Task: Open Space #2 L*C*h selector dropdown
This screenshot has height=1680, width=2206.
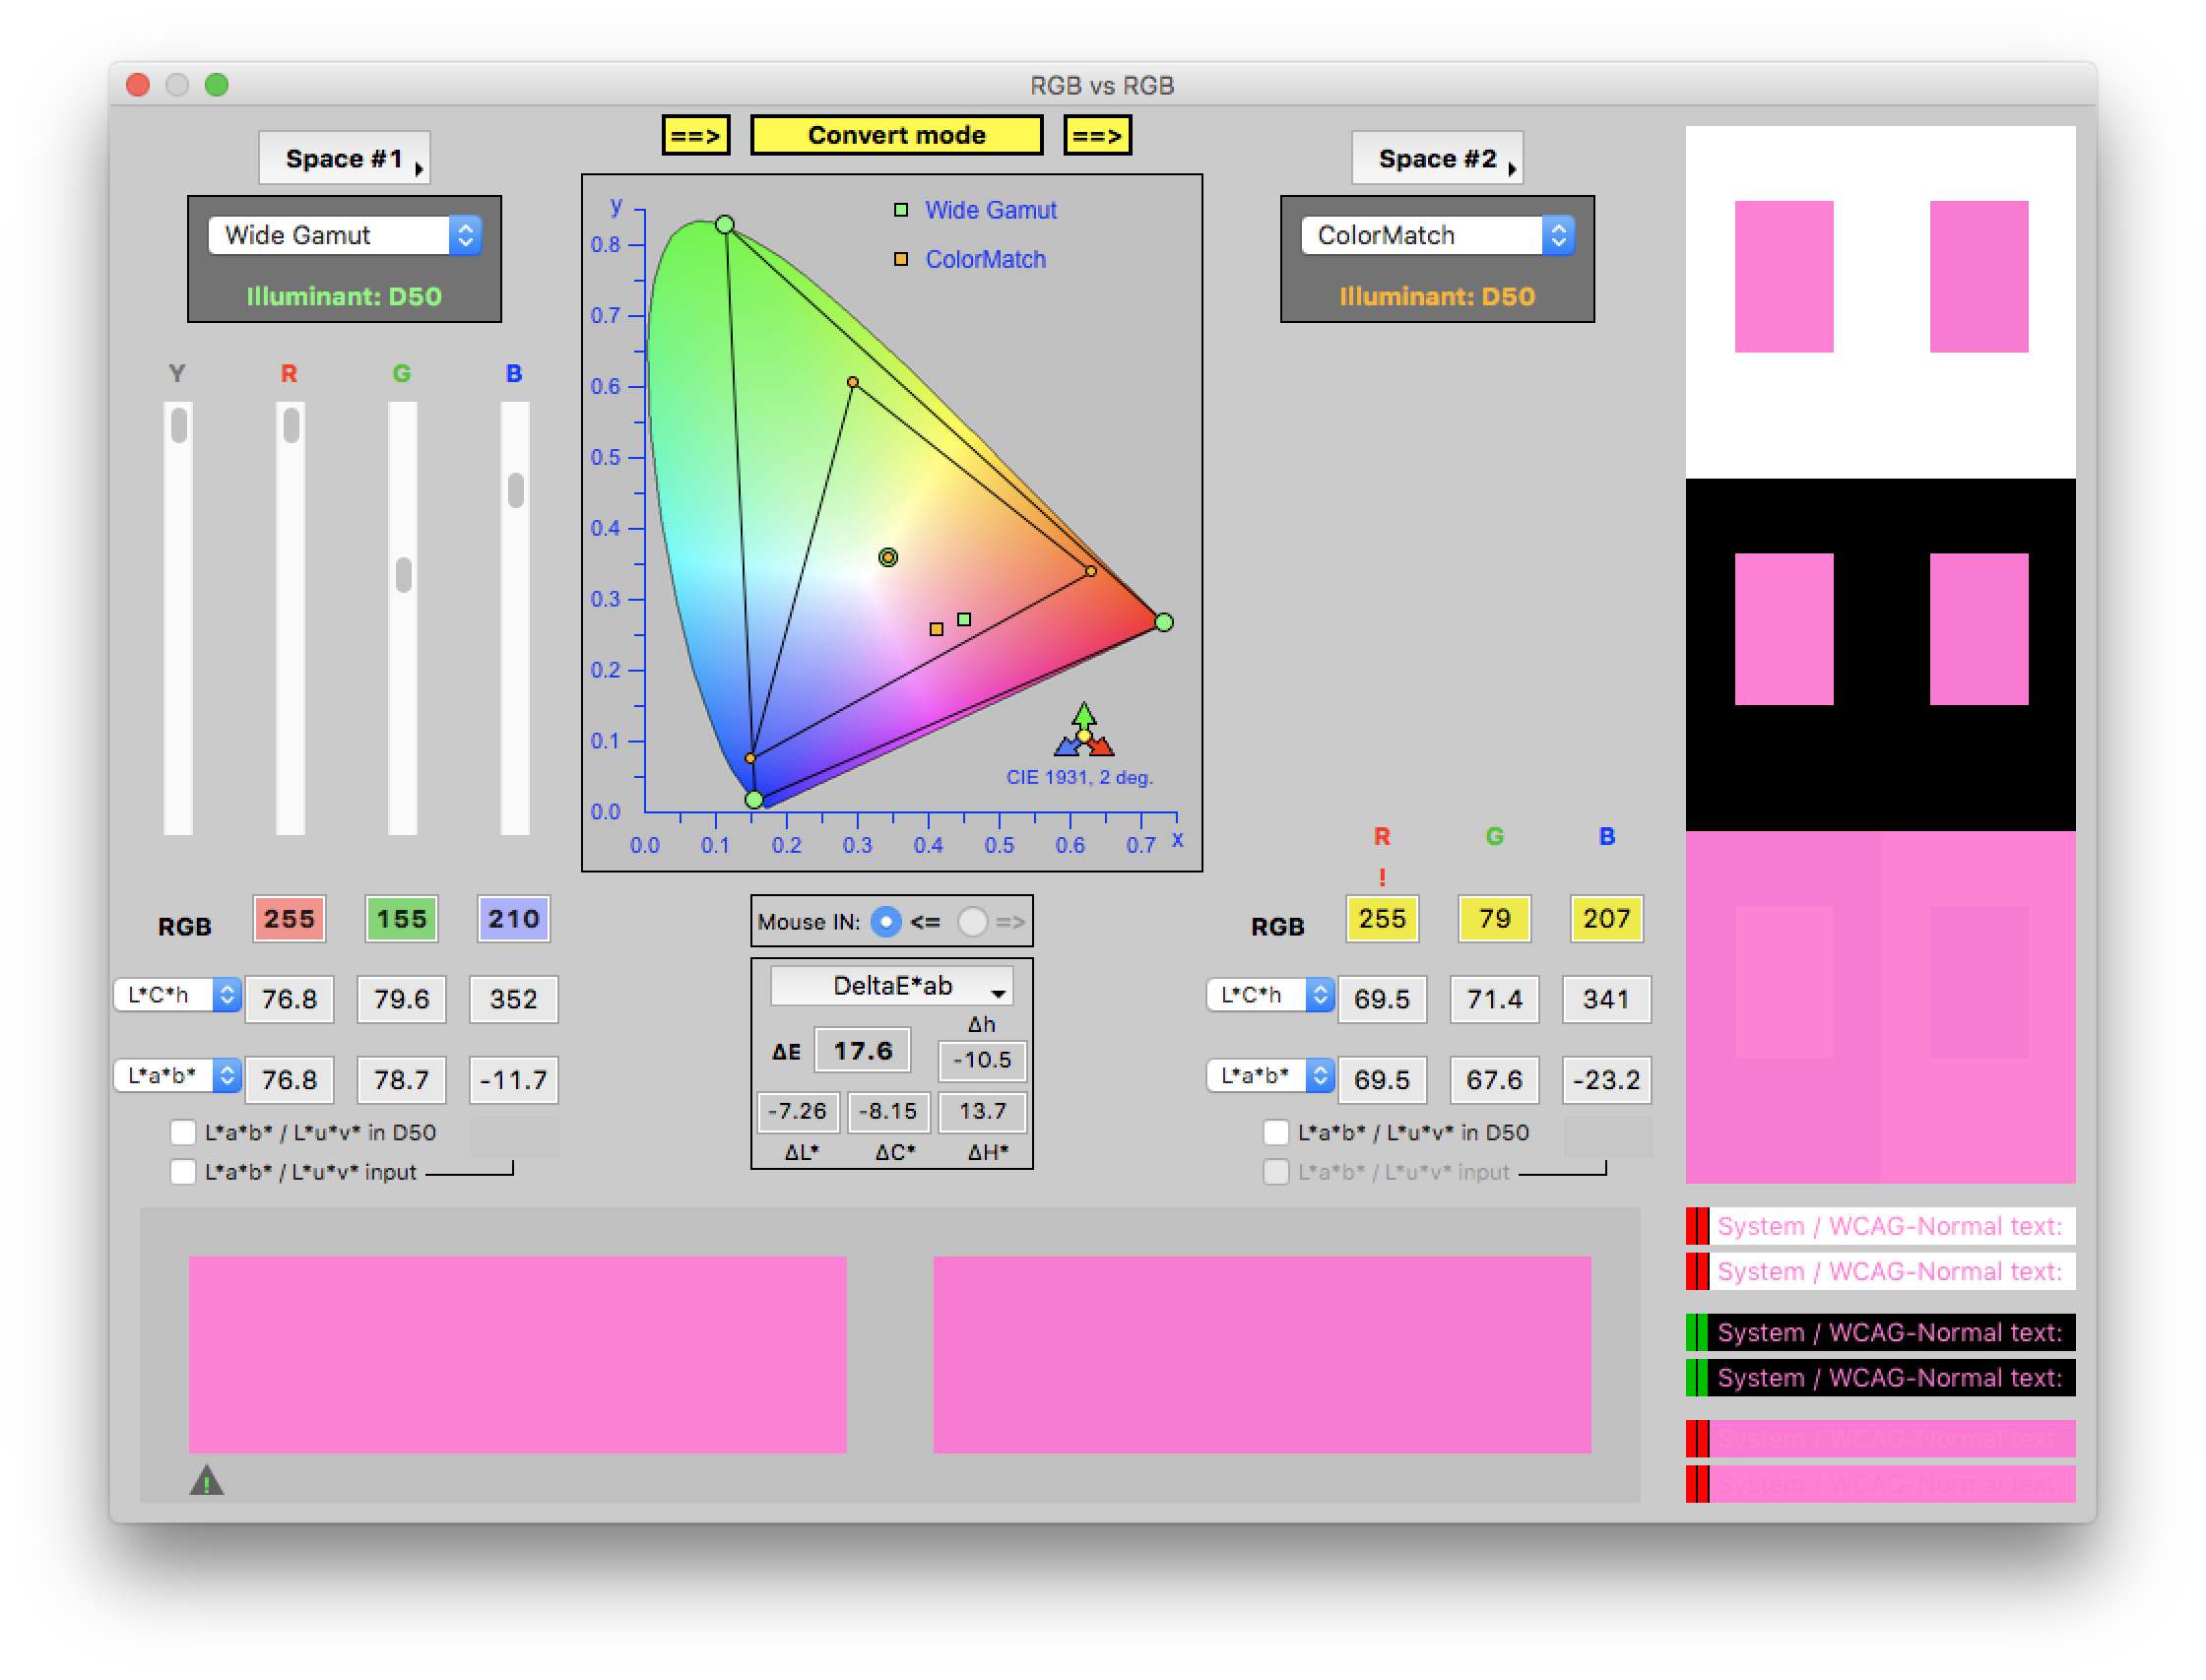Action: 1270,995
